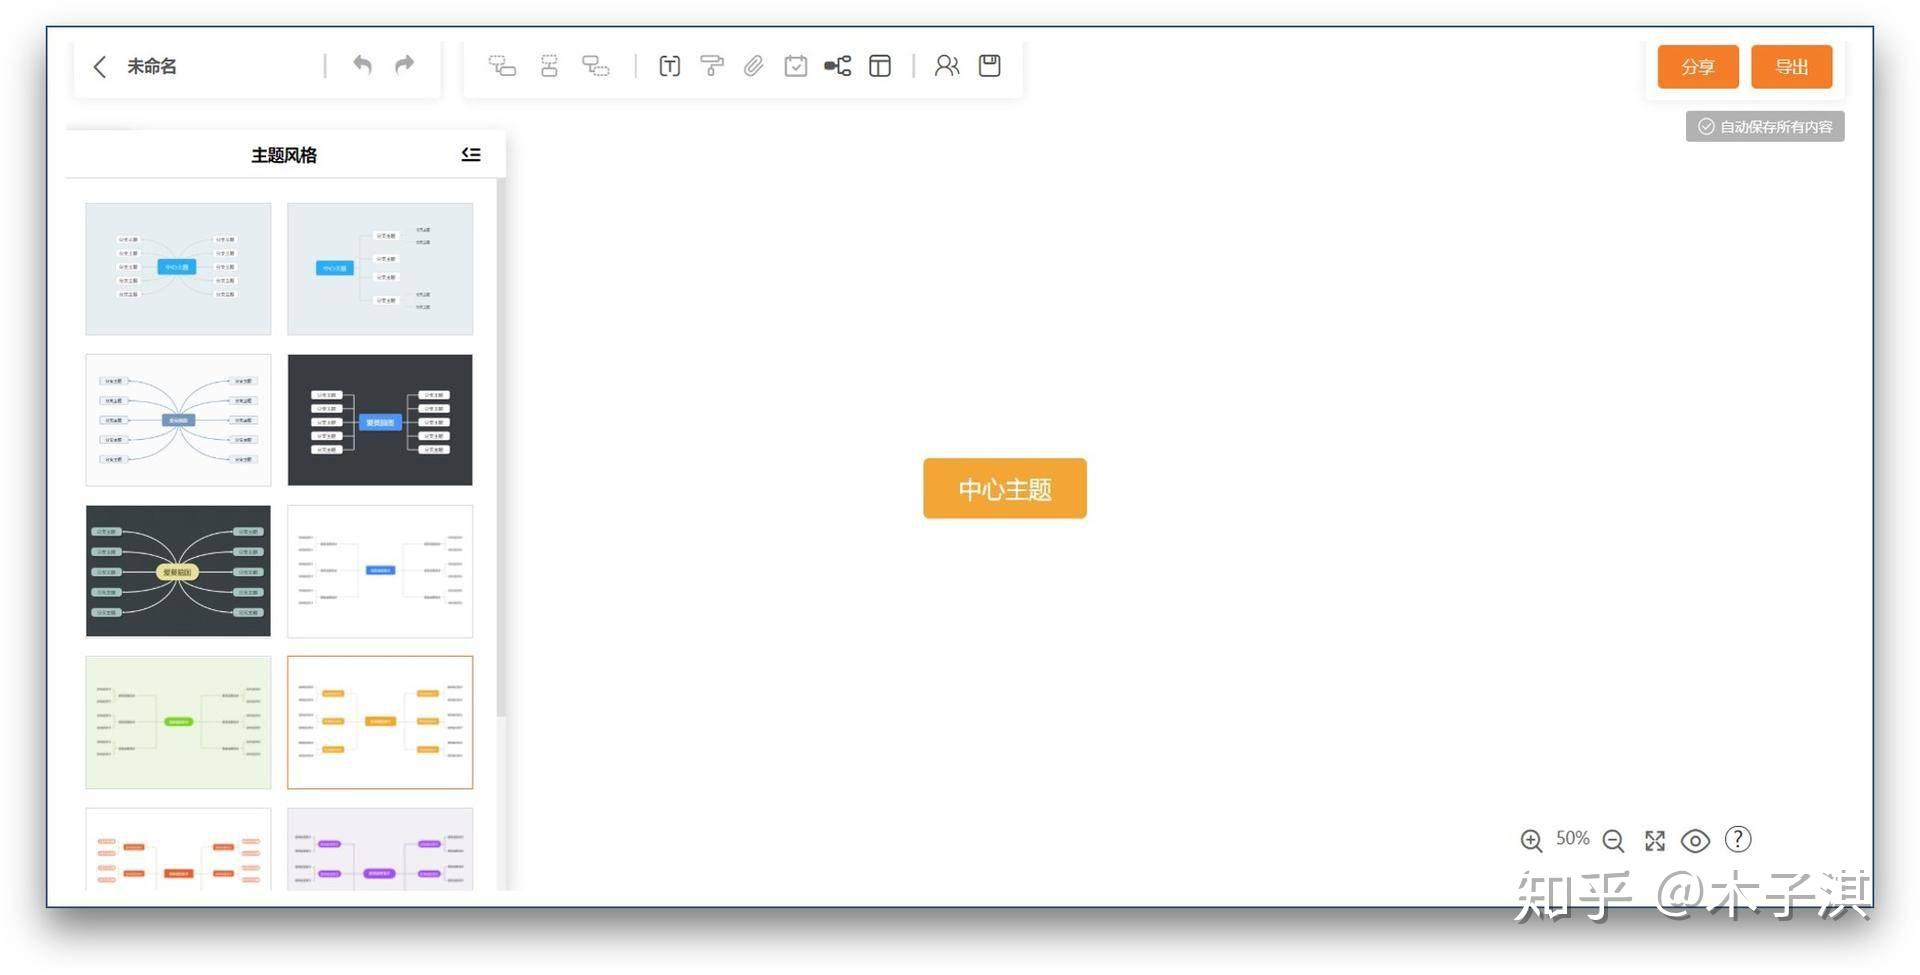1920x975 pixels.
Task: Open the task checkbox calendar icon
Action: click(796, 66)
